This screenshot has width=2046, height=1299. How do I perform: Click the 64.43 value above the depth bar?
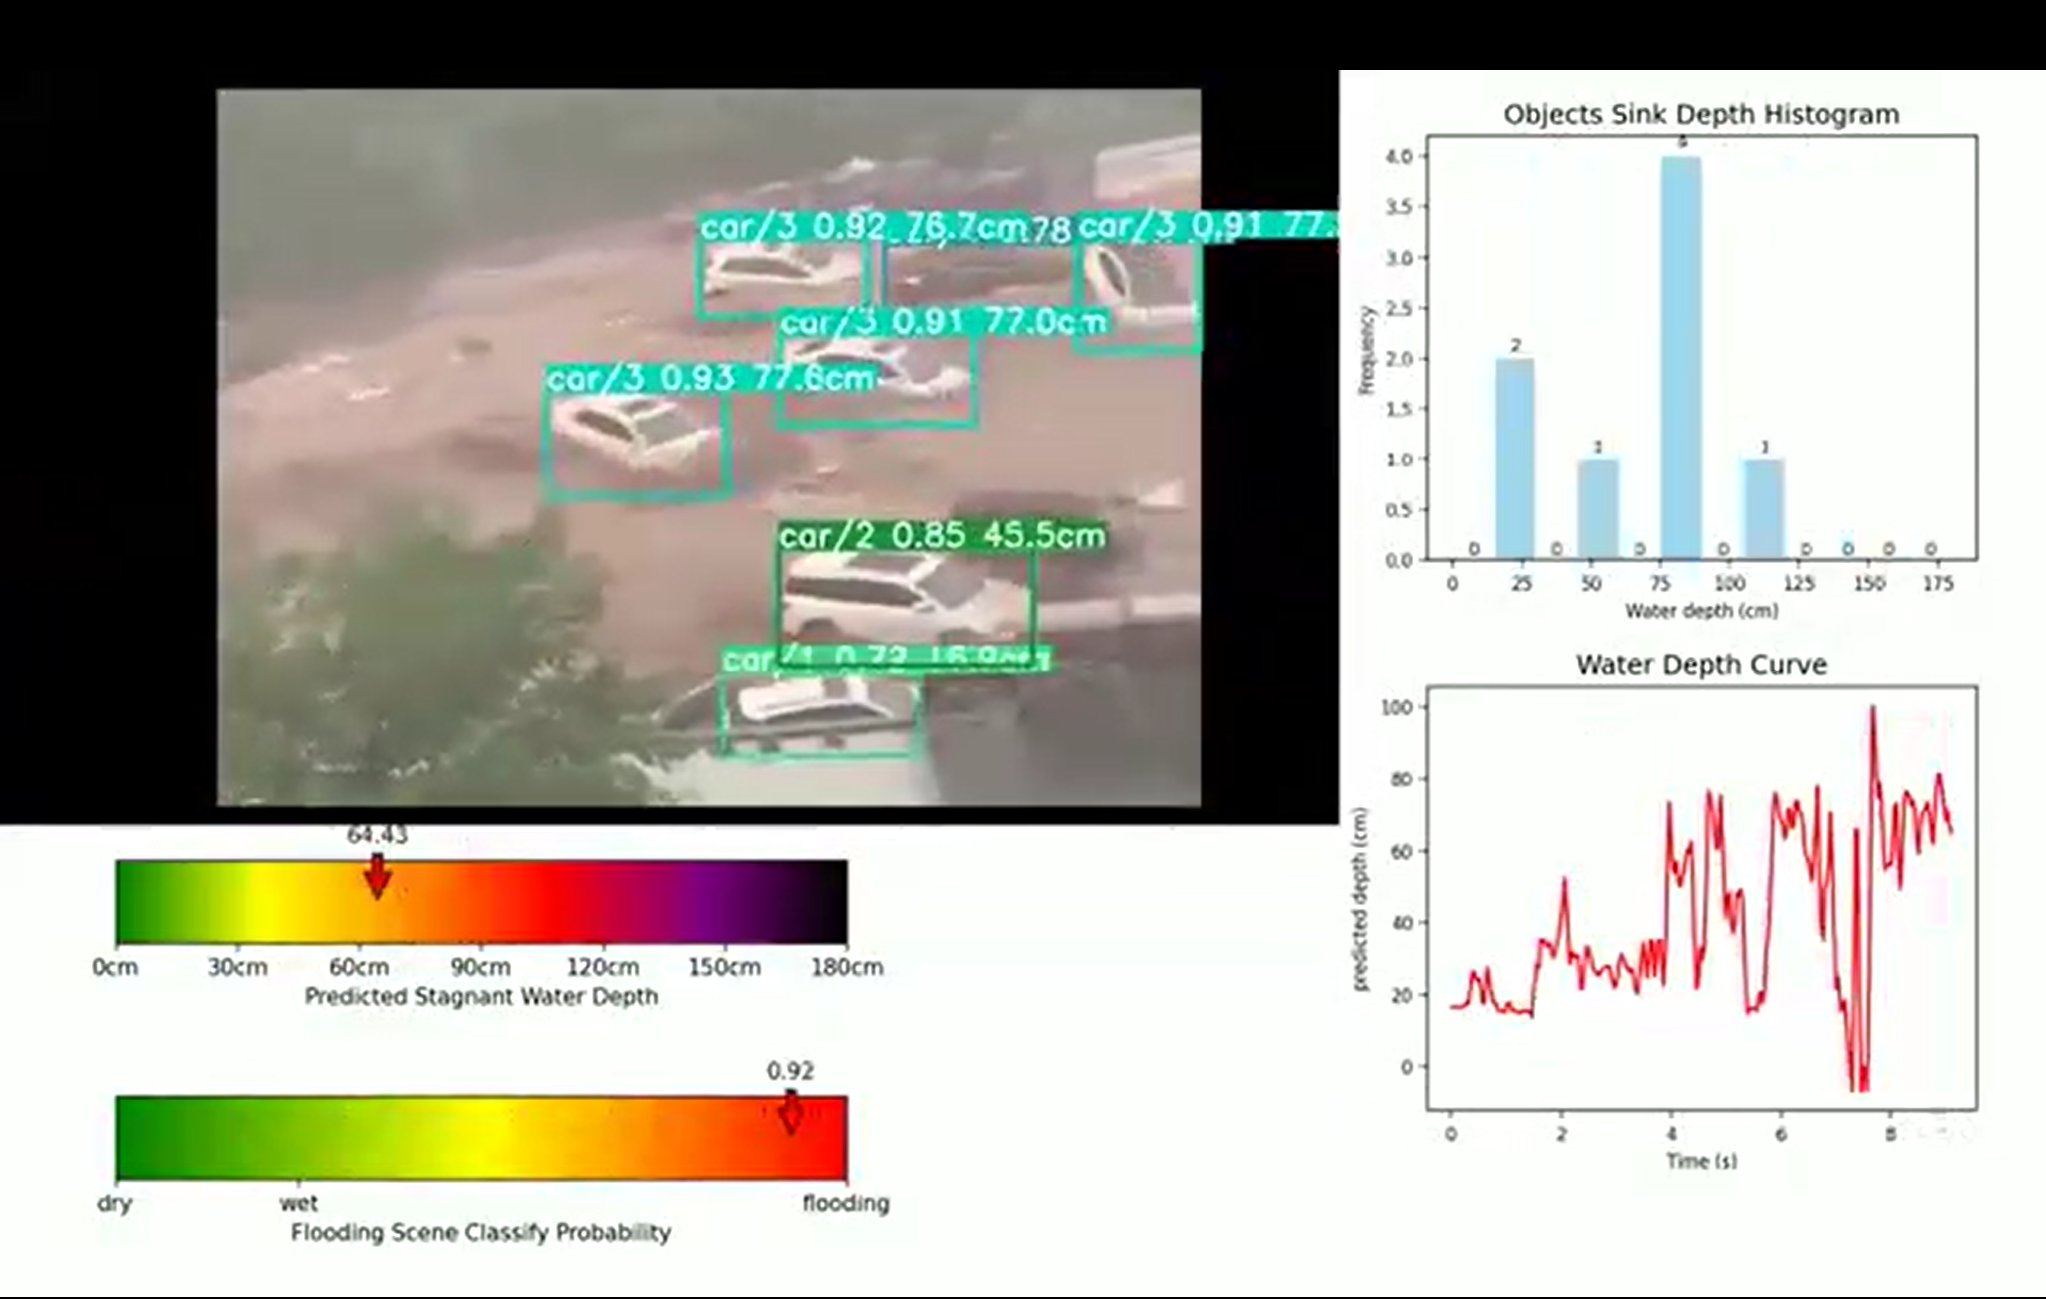(x=377, y=835)
